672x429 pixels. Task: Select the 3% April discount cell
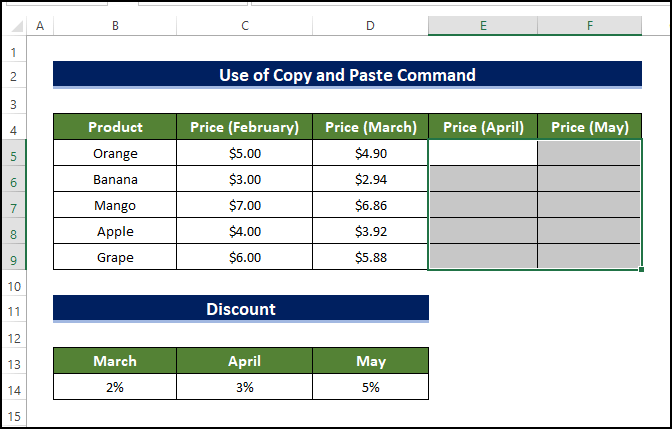pyautogui.click(x=244, y=387)
